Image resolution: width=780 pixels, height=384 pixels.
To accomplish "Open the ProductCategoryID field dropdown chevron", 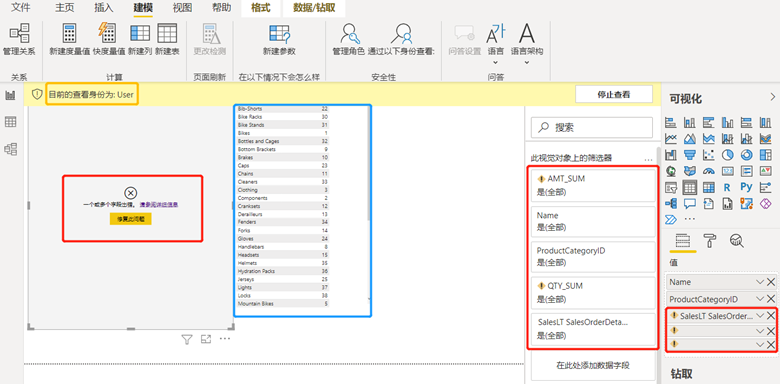I will [x=760, y=299].
